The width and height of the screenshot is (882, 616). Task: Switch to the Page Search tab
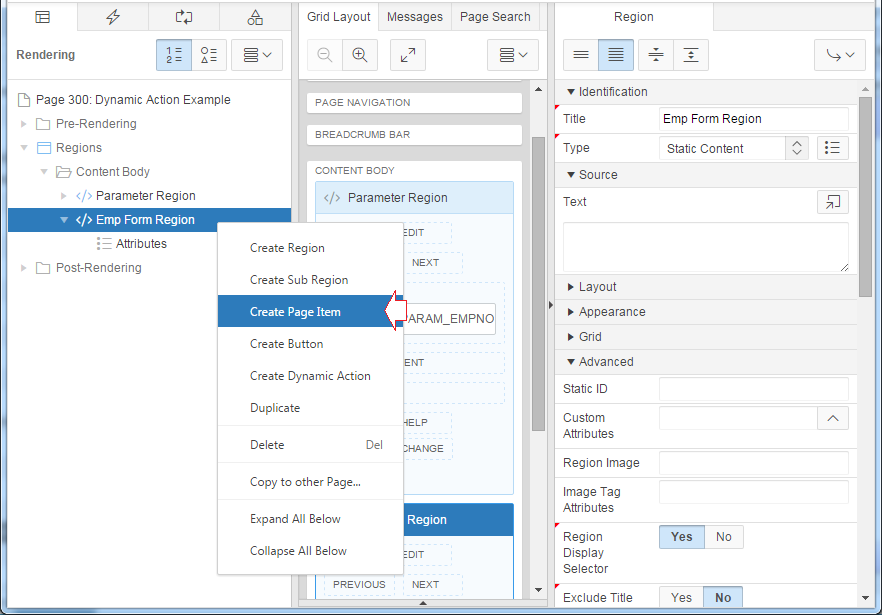495,17
